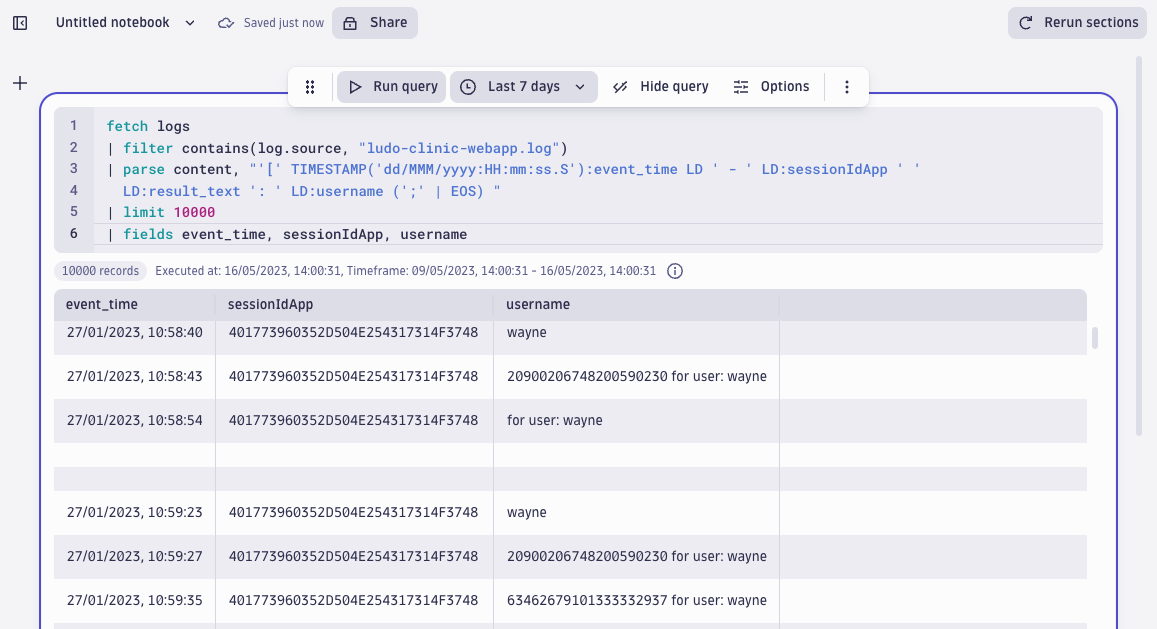Click the drag handle on the query toolbar
Viewport: 1157px width, 629px height.
point(310,86)
